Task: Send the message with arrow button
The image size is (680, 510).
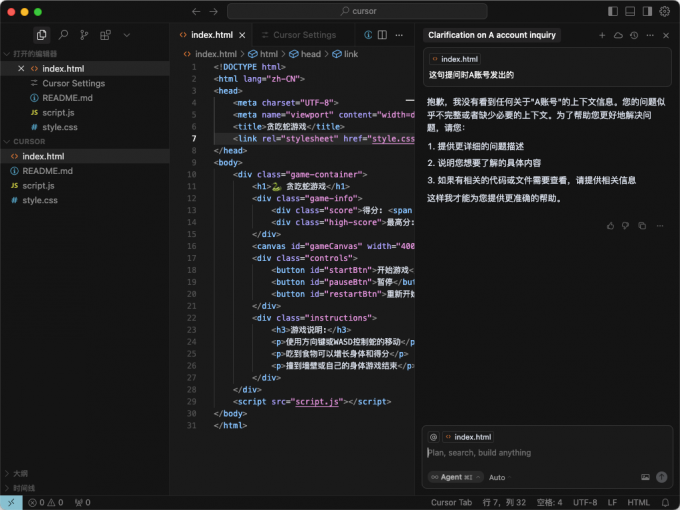Action: 661,477
